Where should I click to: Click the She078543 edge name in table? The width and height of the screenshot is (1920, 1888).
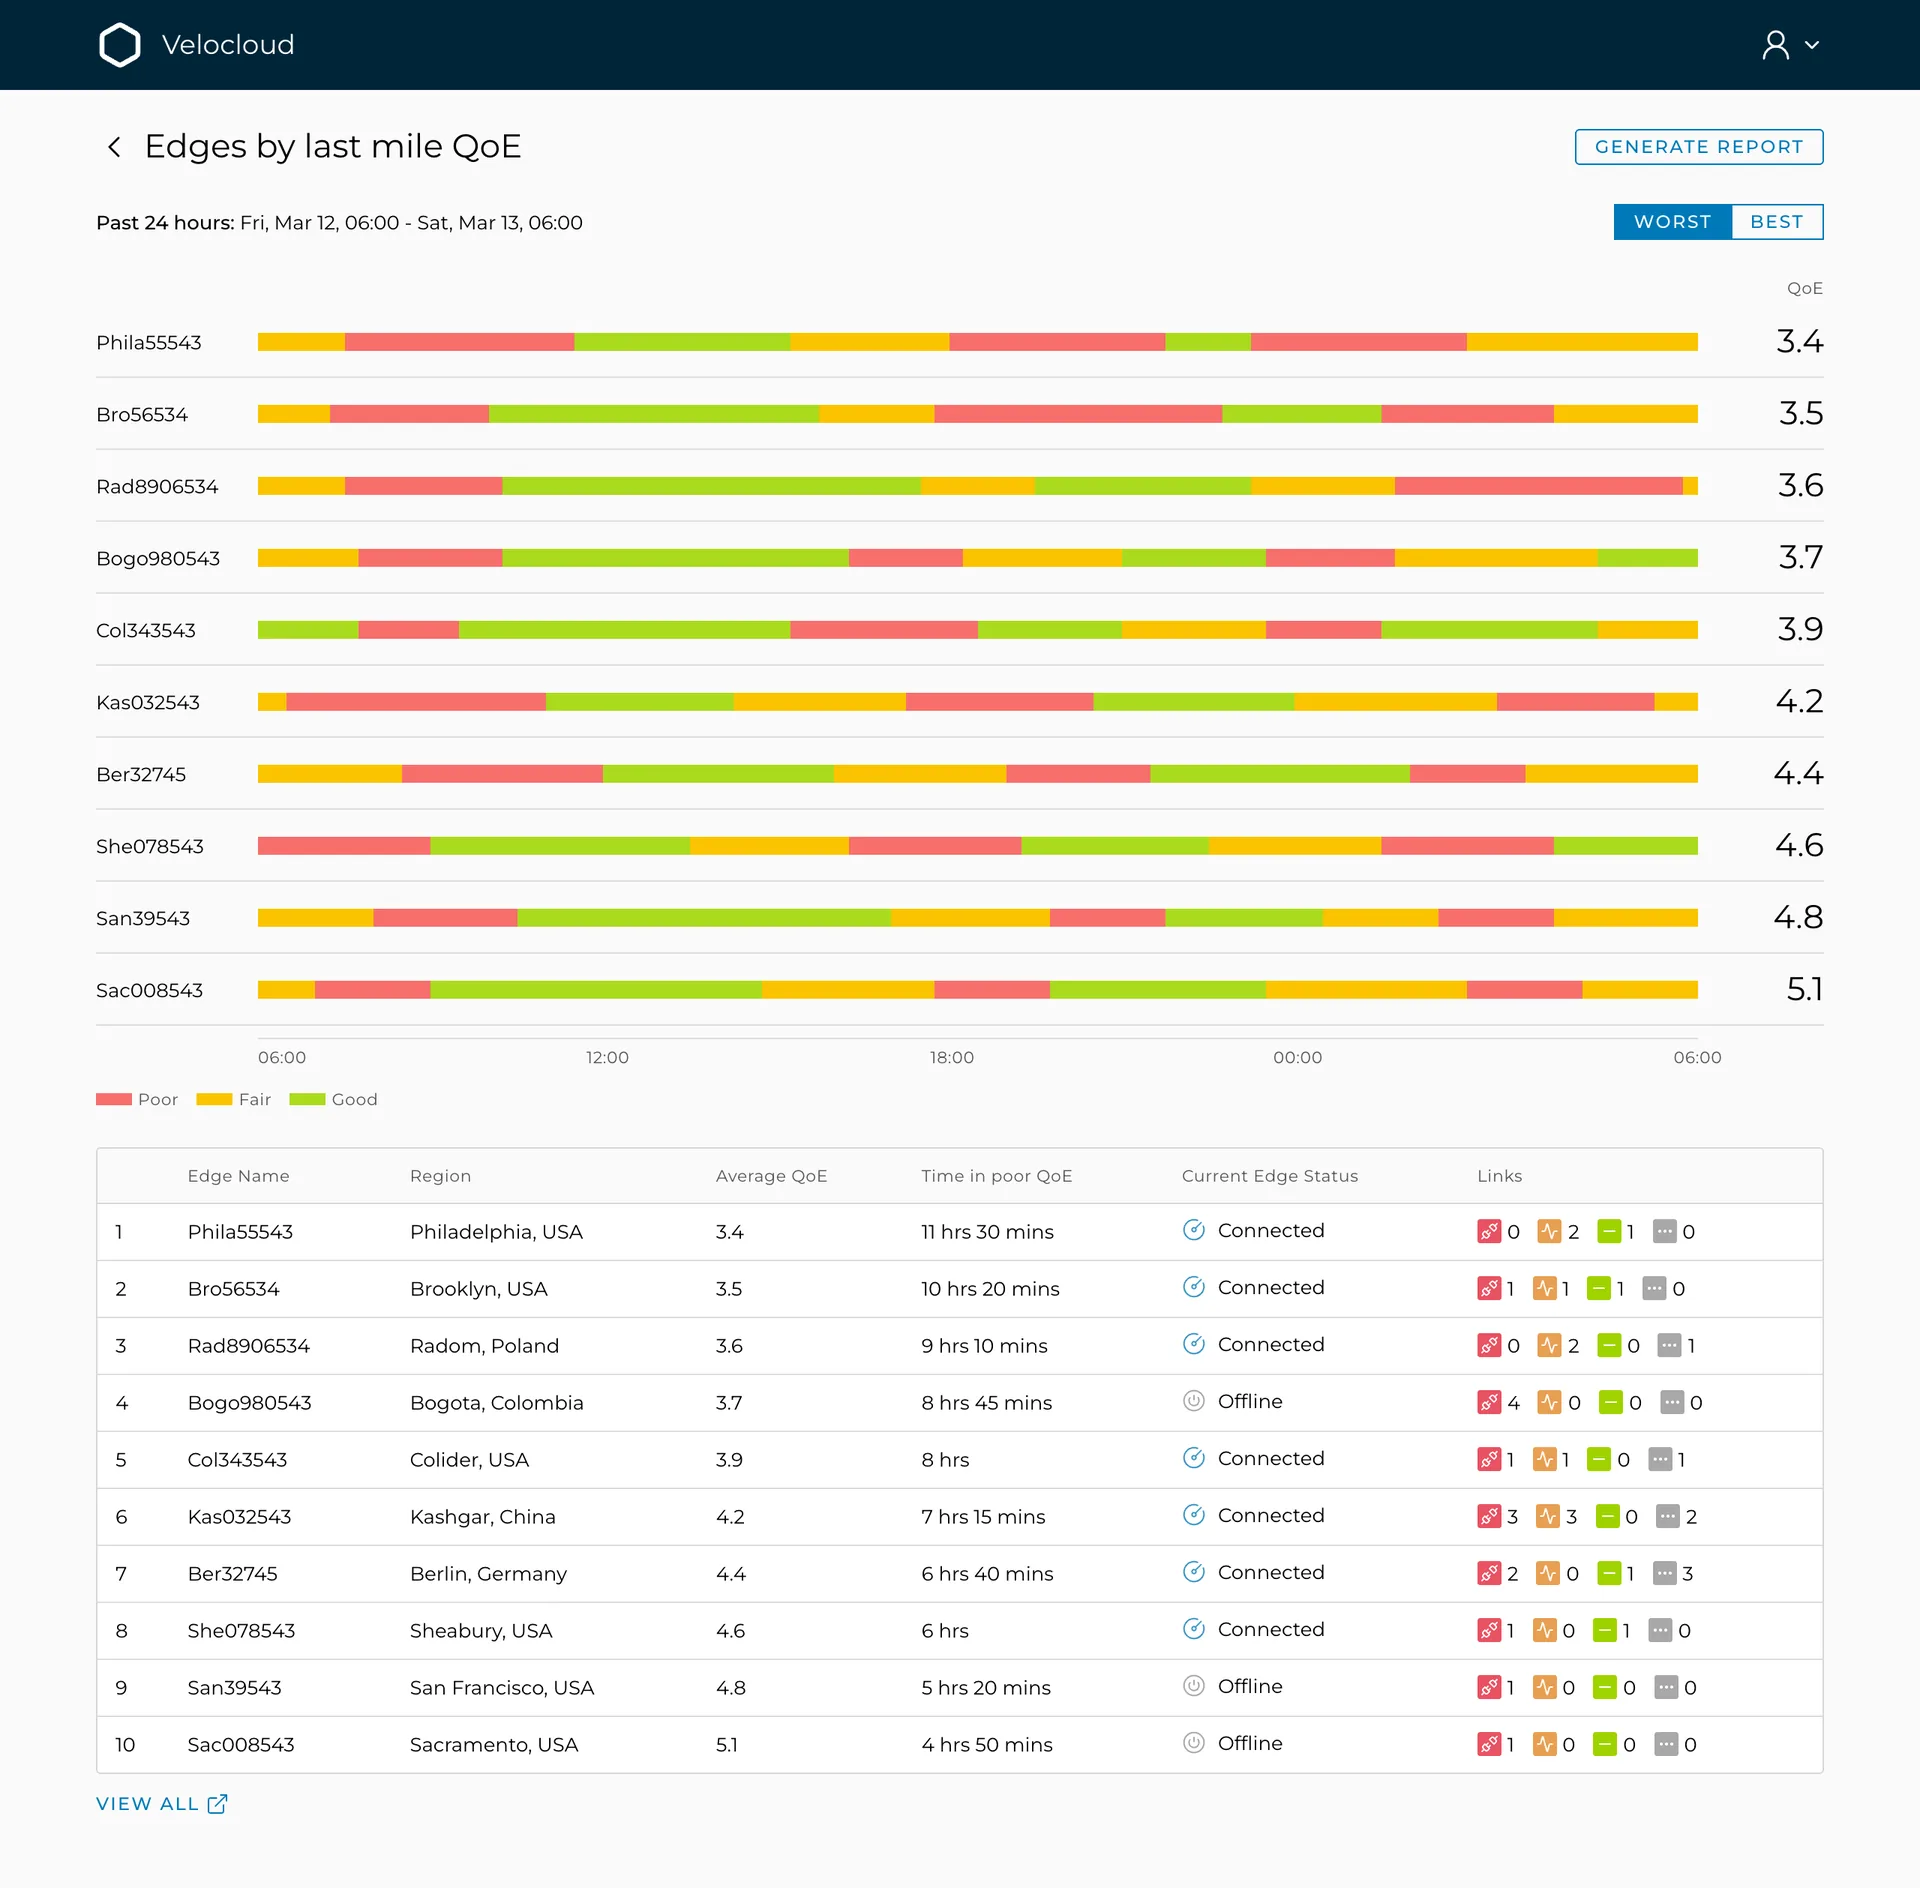click(241, 1631)
